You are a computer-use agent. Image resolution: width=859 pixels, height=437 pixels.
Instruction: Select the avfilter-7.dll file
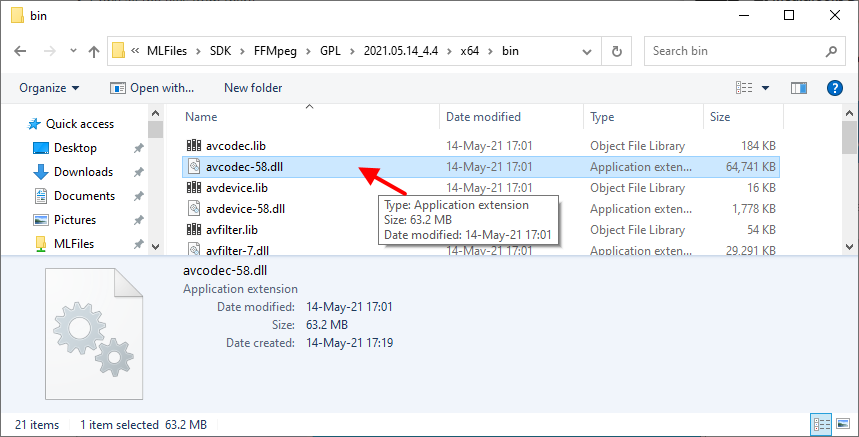(x=480, y=250)
